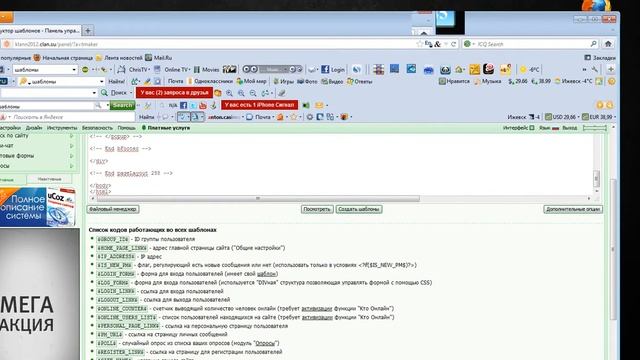Expand the 'ск по сайту' sidebar item arrow
The image size is (640, 360).
pyautogui.click(x=72, y=136)
